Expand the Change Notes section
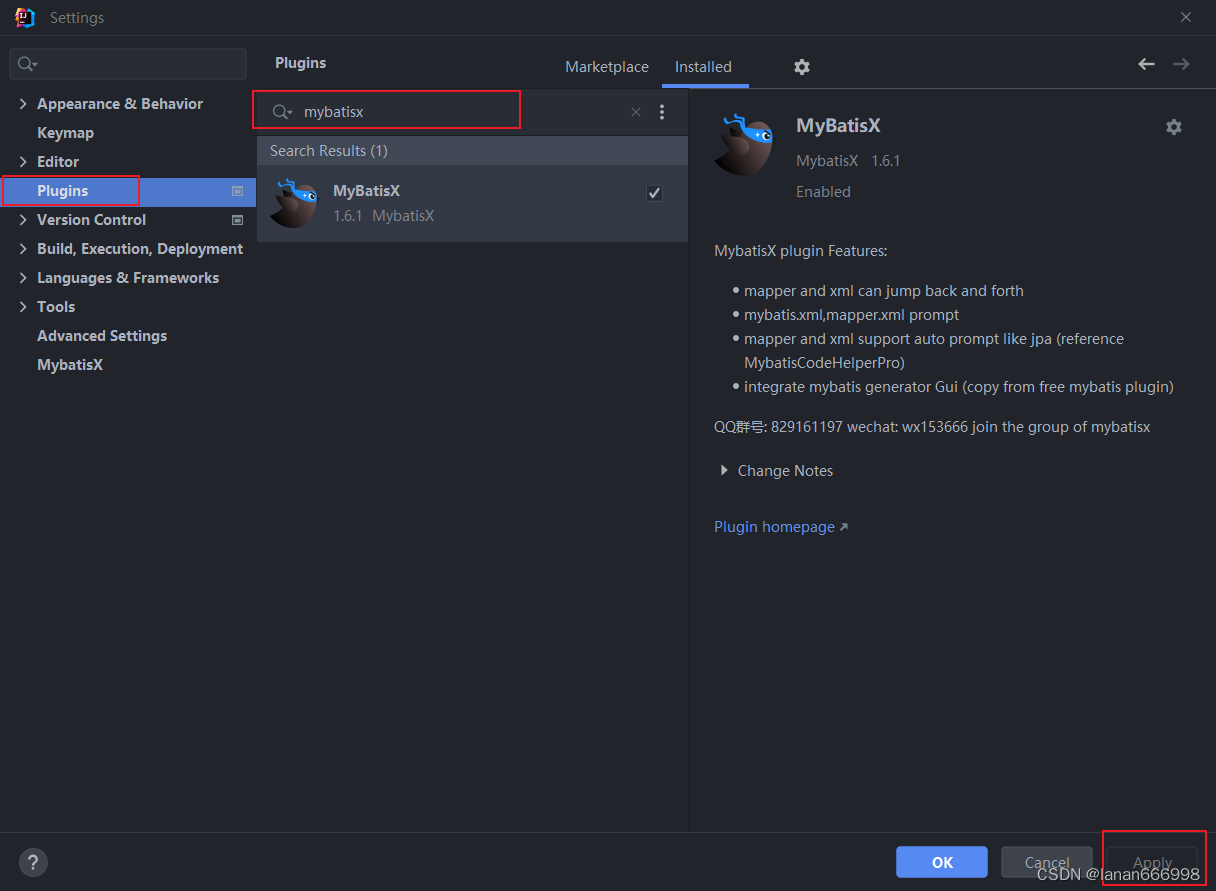The image size is (1216, 891). [x=724, y=471]
